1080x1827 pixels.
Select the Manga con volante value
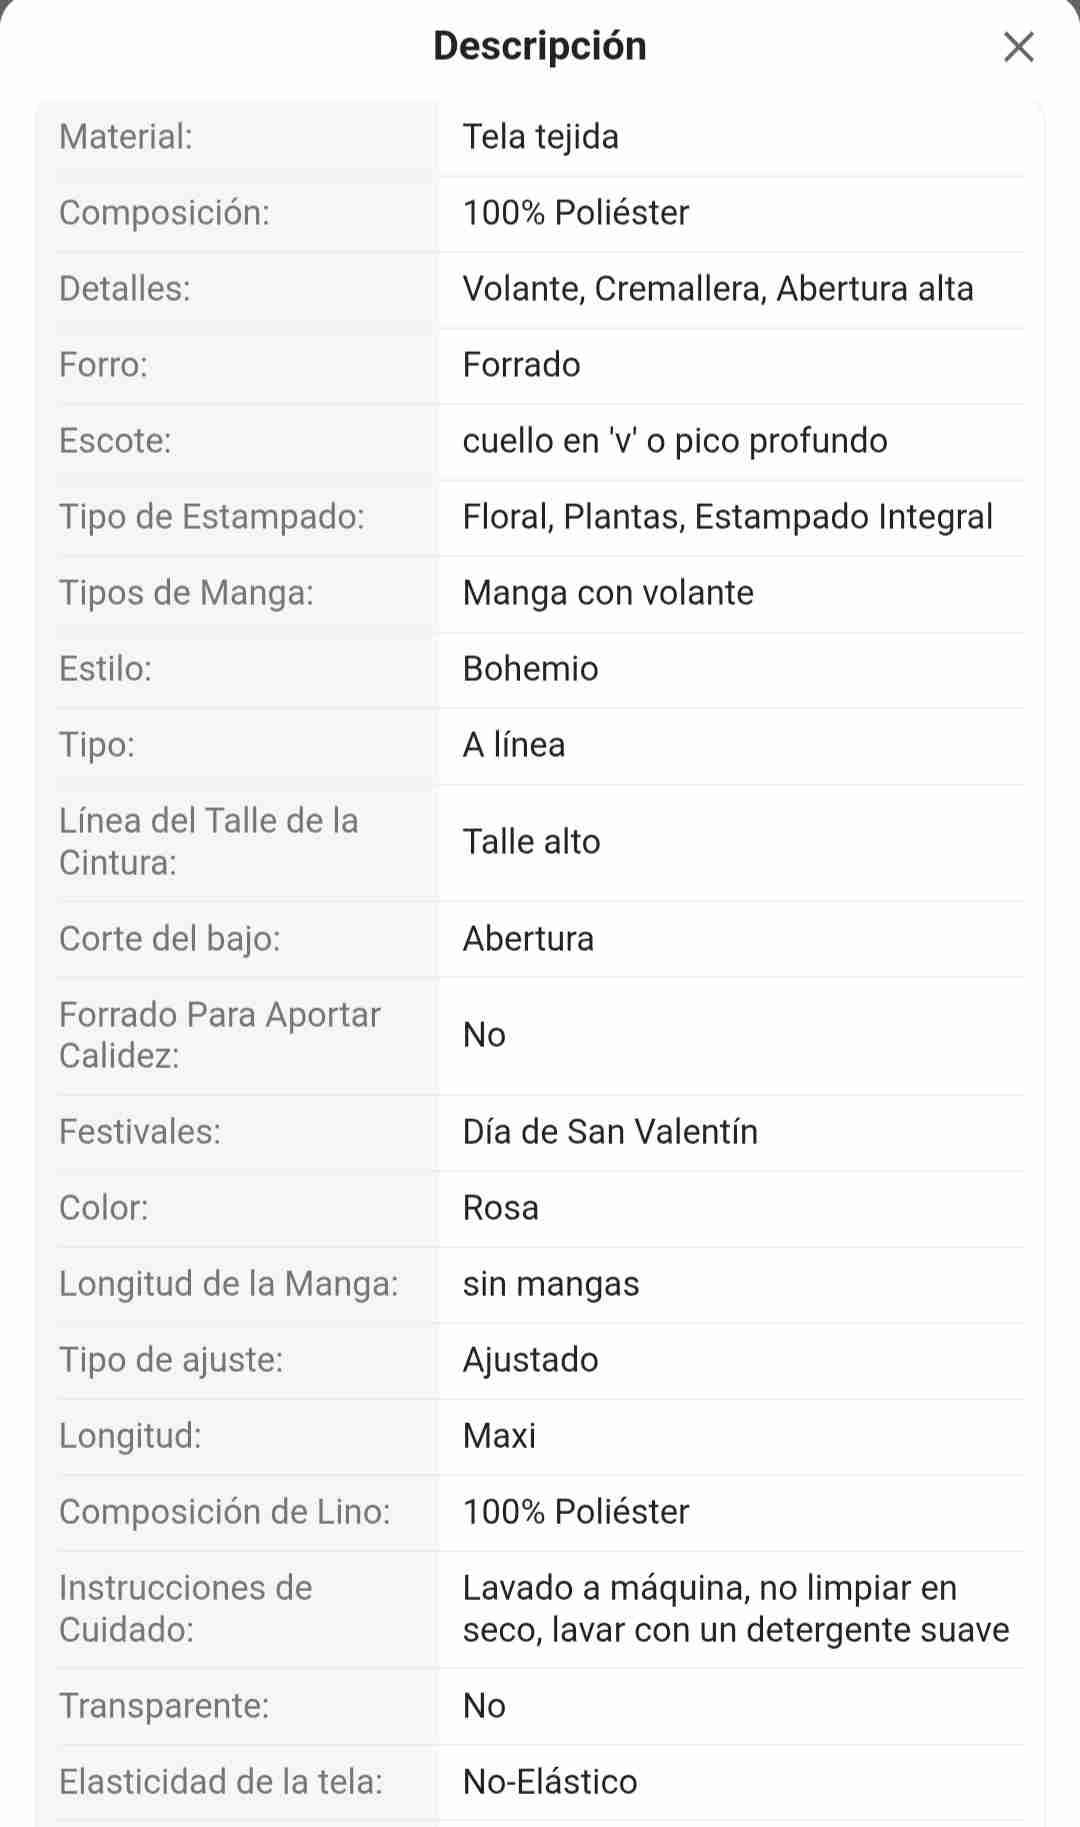click(608, 593)
